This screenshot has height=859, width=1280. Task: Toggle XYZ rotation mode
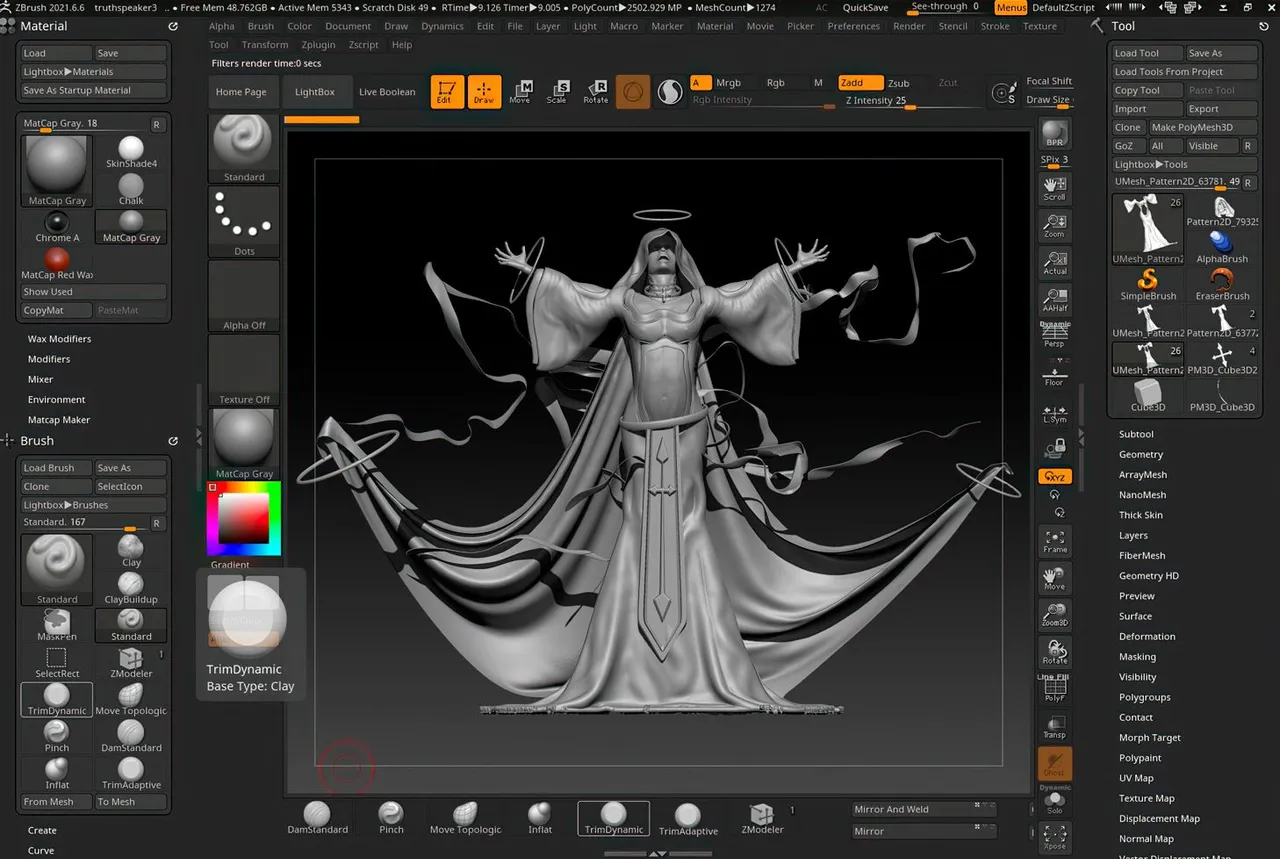pyautogui.click(x=1055, y=477)
